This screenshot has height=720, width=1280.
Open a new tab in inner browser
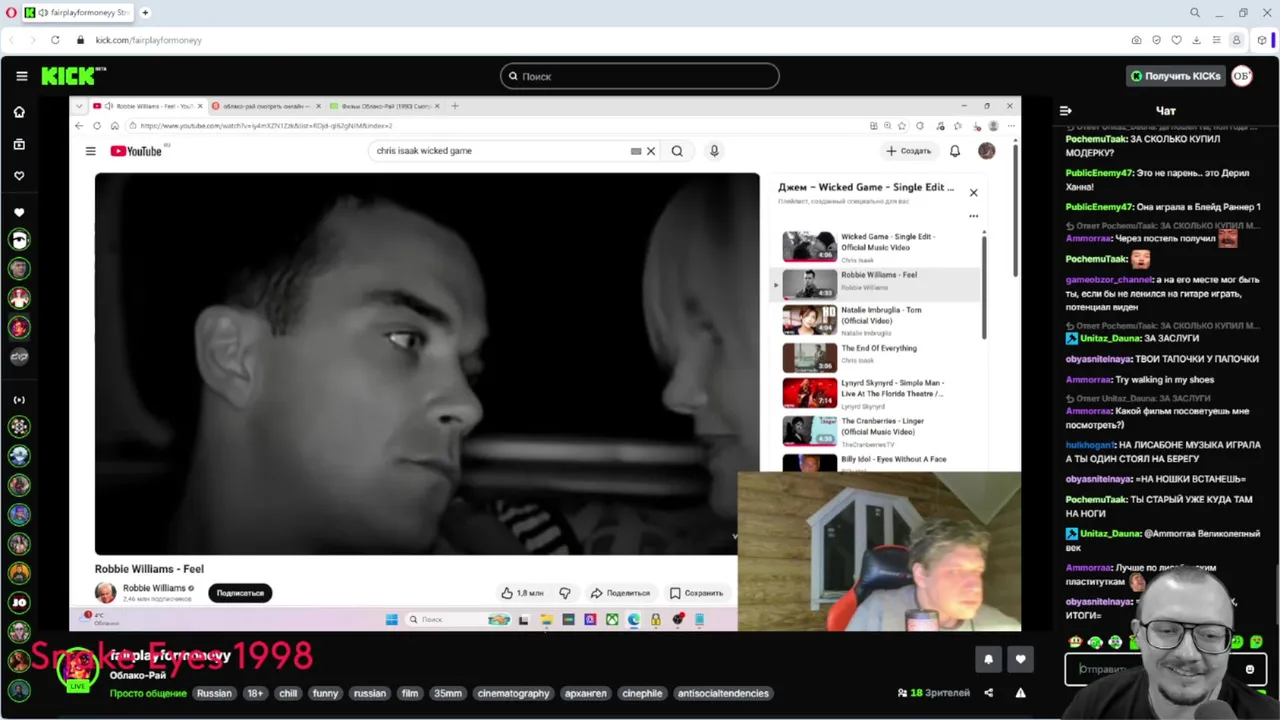tap(455, 106)
